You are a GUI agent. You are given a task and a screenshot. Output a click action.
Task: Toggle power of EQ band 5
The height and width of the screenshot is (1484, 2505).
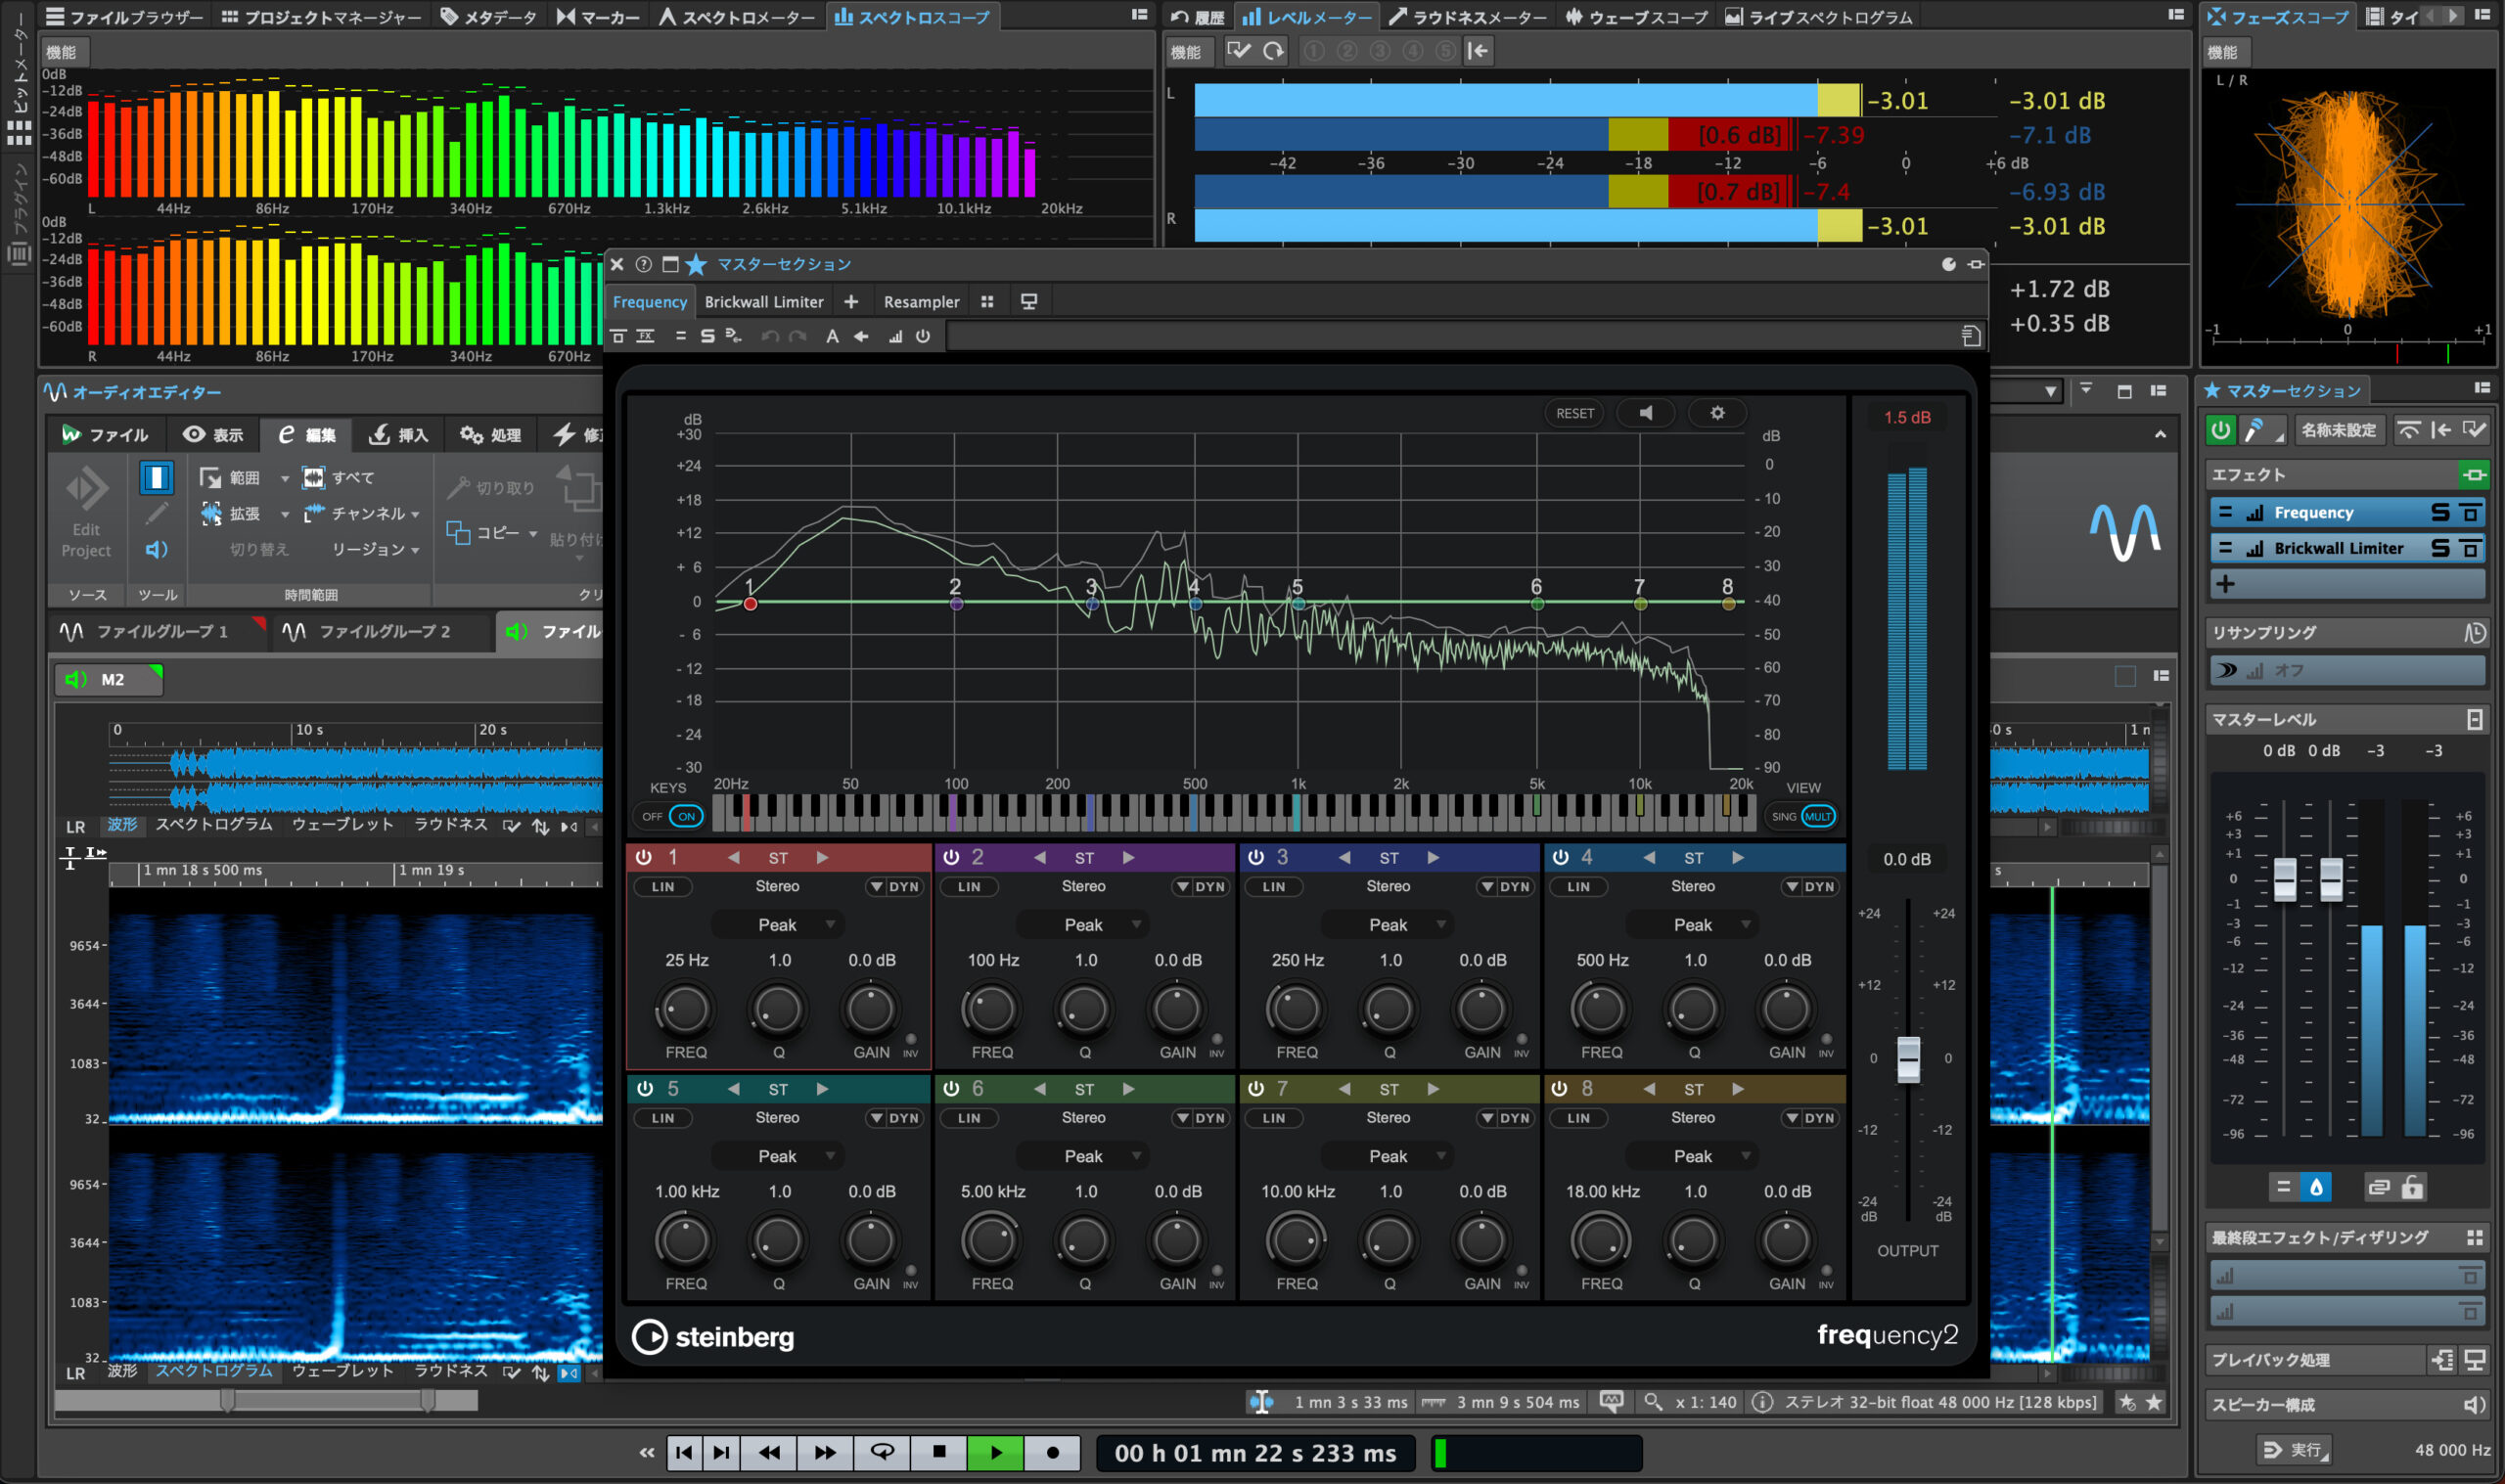(644, 1088)
